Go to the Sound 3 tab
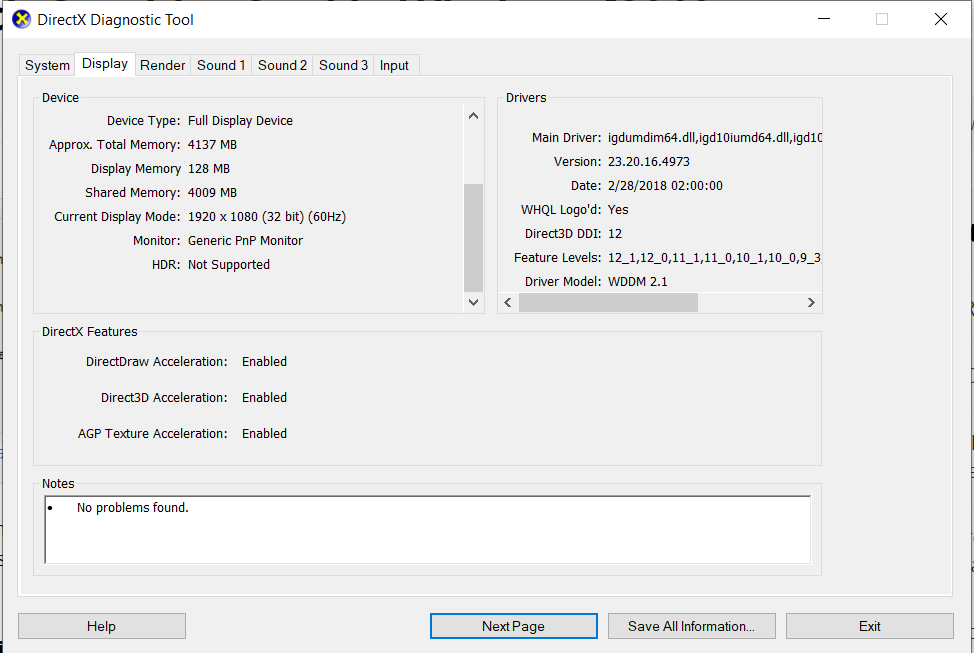The image size is (974, 653). (x=343, y=65)
